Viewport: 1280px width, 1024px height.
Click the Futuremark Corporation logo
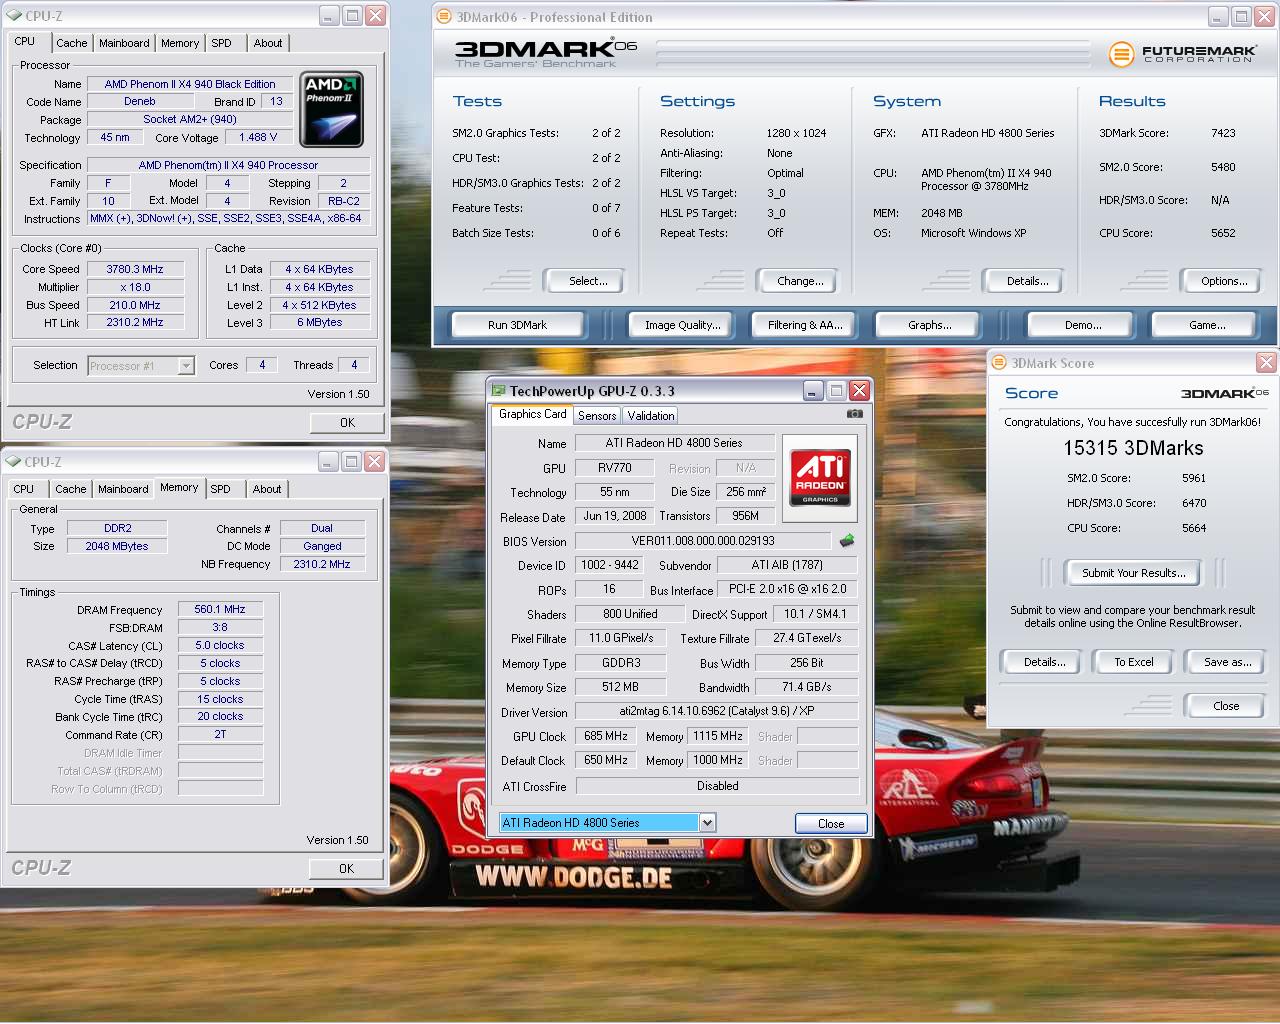1181,54
